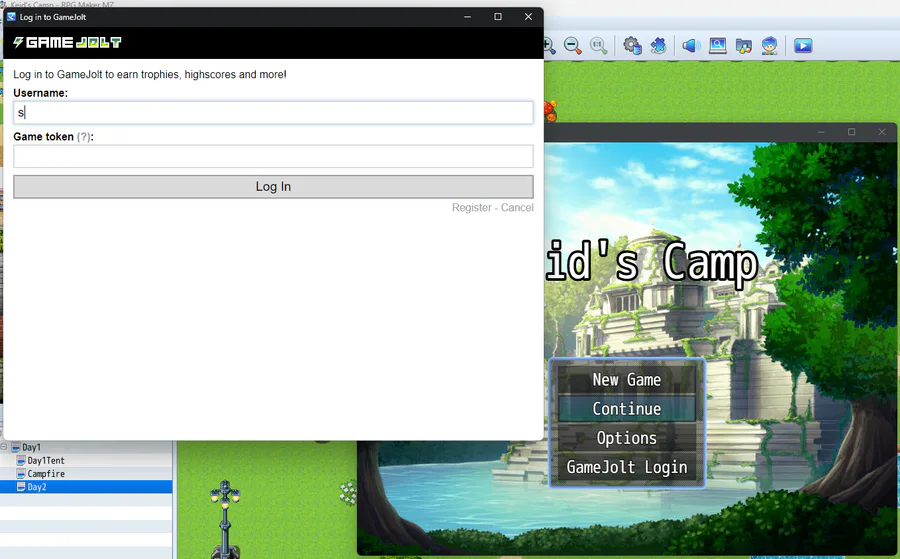
Task: Minimize the Log in to GameJolt window
Action: (x=467, y=17)
